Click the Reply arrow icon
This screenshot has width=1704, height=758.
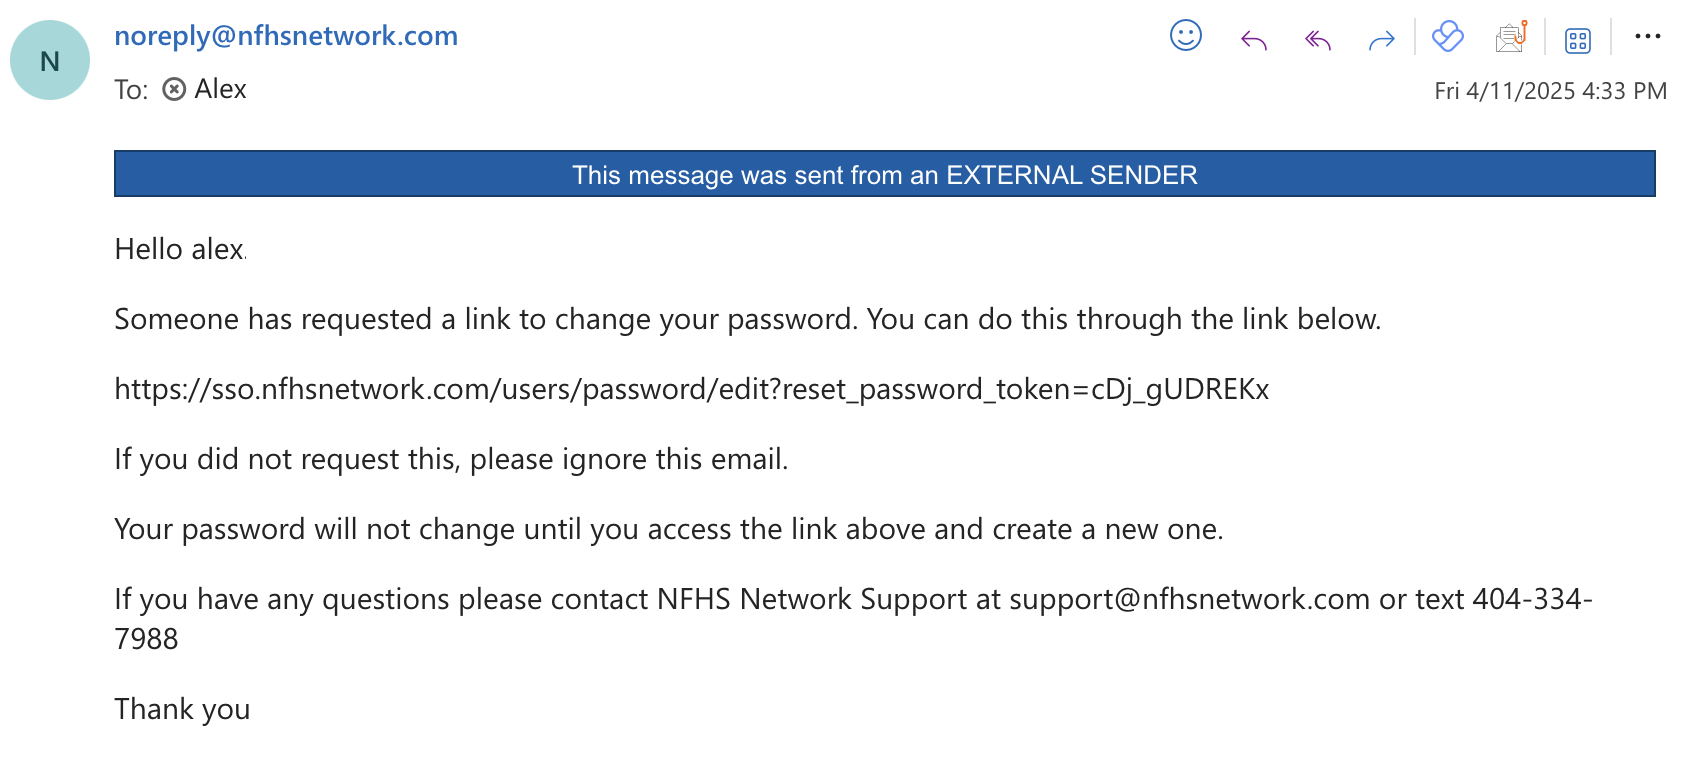coord(1253,40)
